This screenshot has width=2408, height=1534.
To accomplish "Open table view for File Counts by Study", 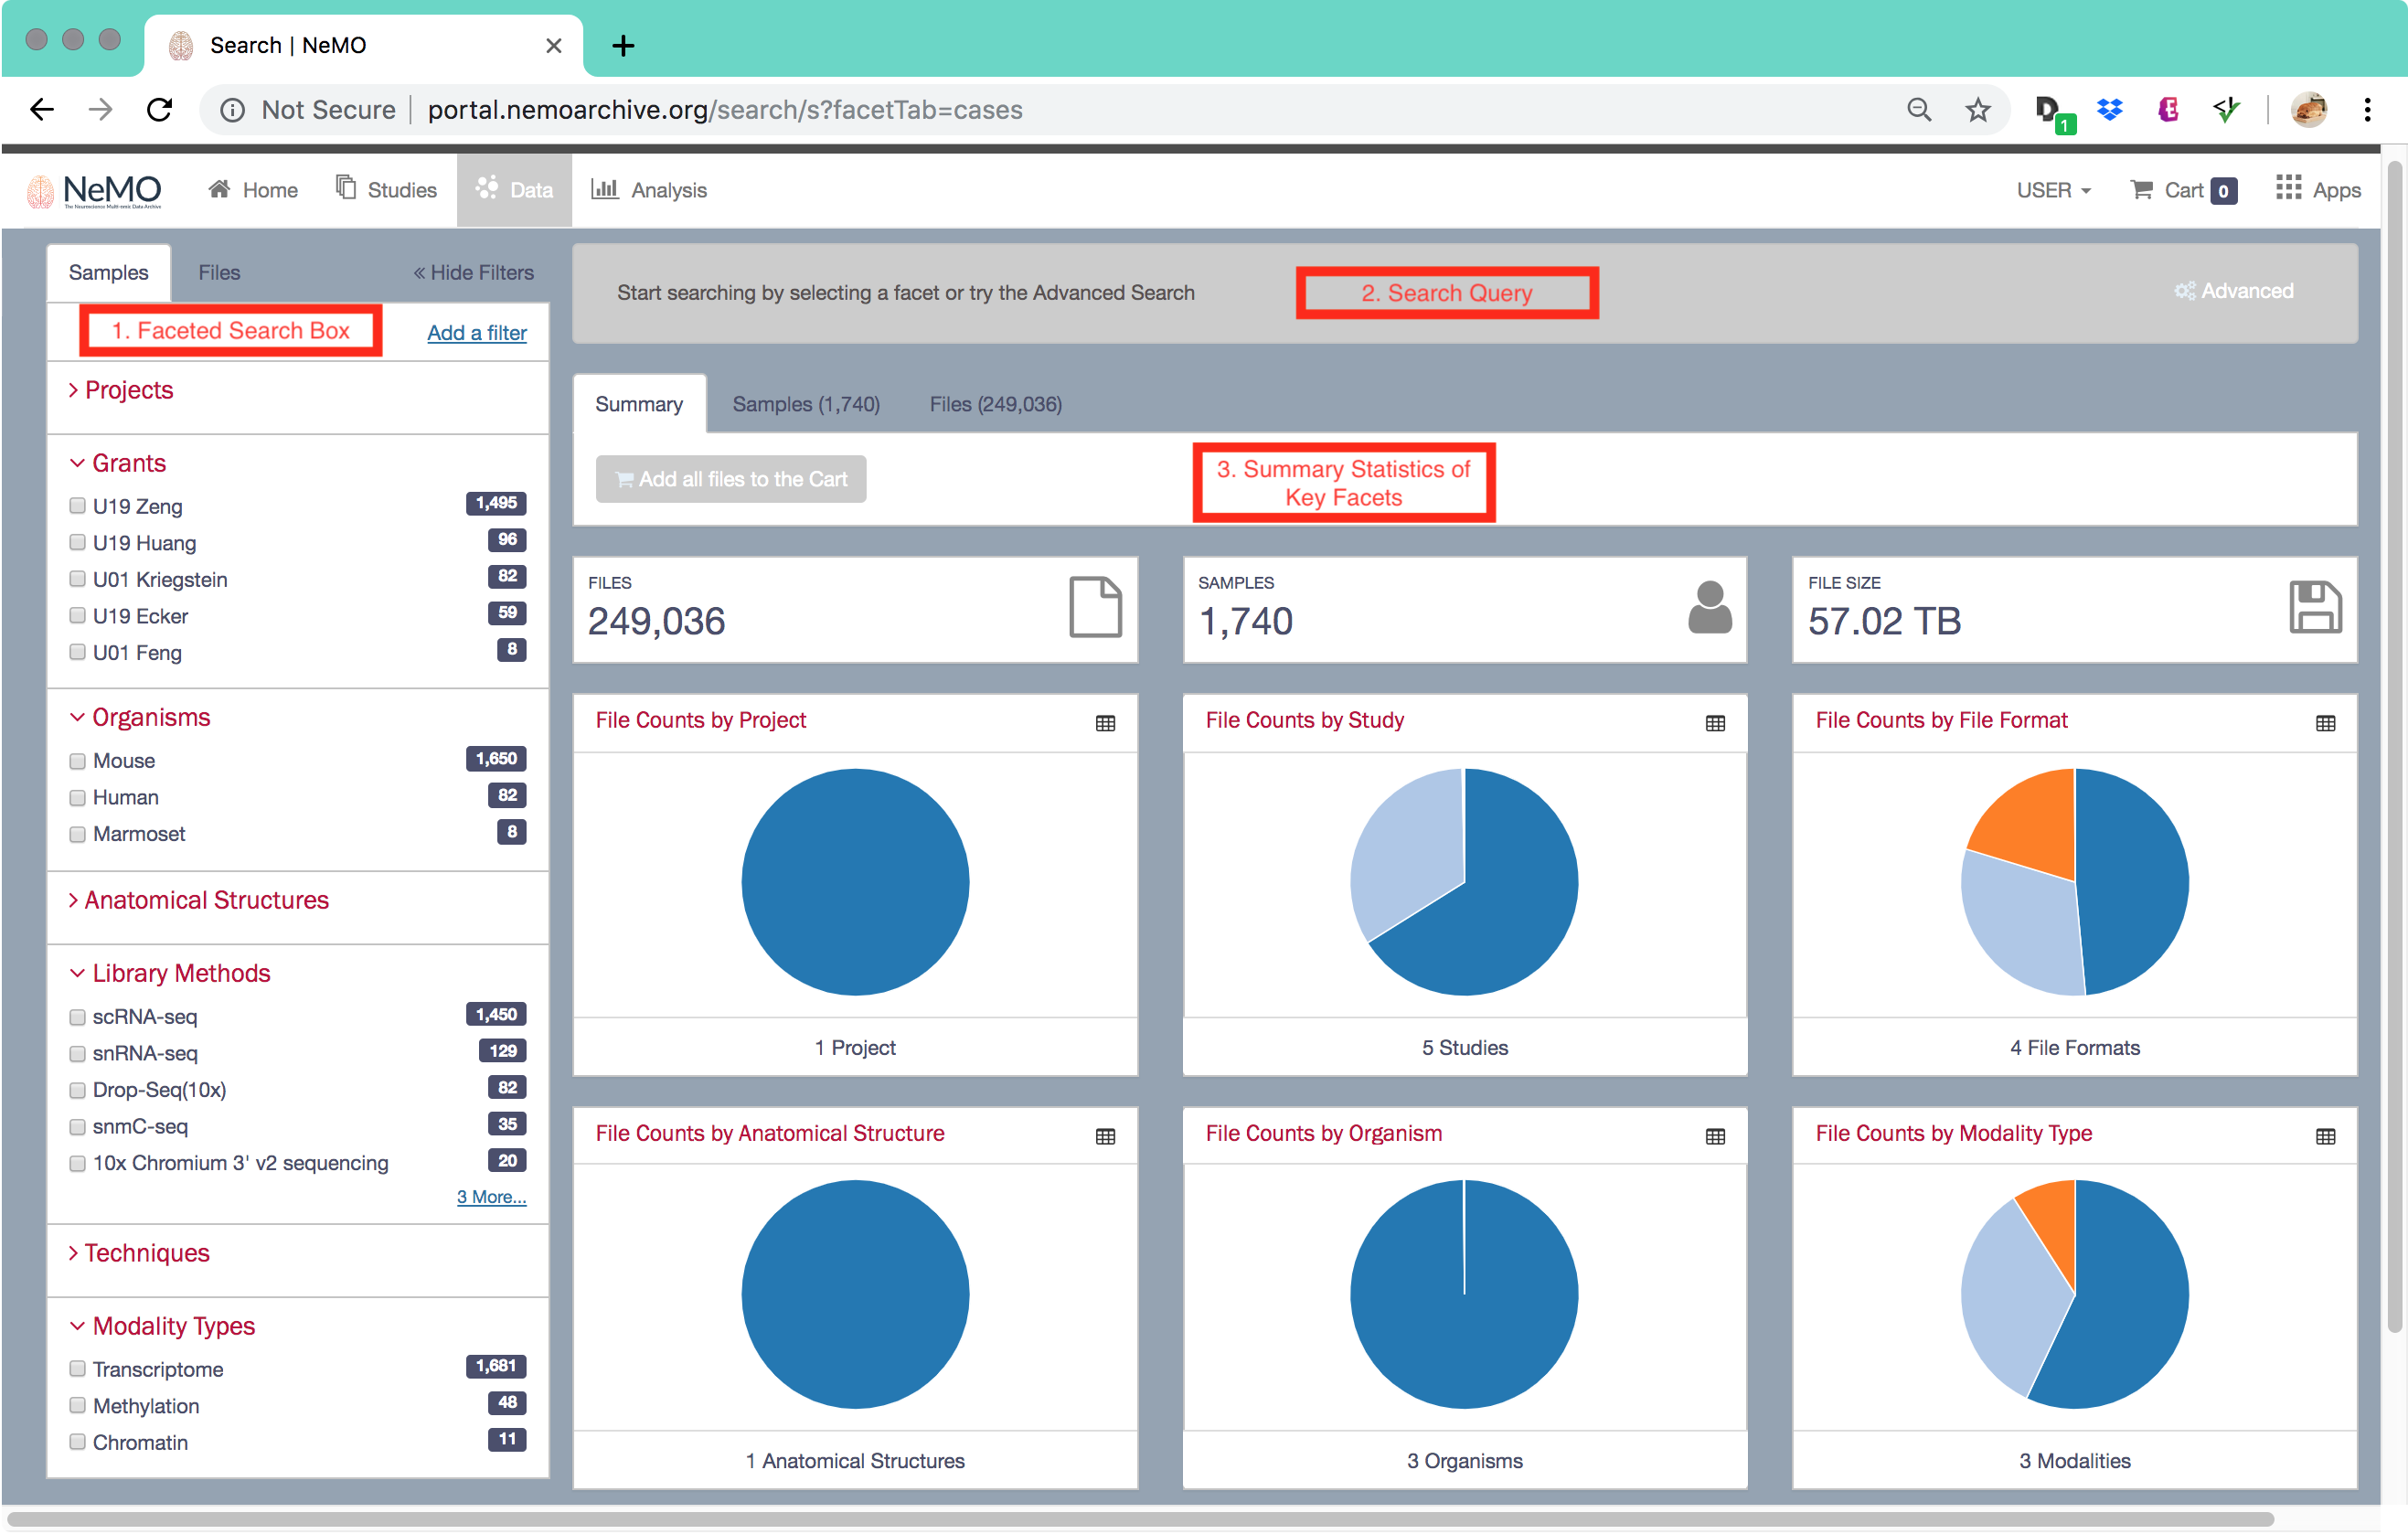I will (1715, 723).
